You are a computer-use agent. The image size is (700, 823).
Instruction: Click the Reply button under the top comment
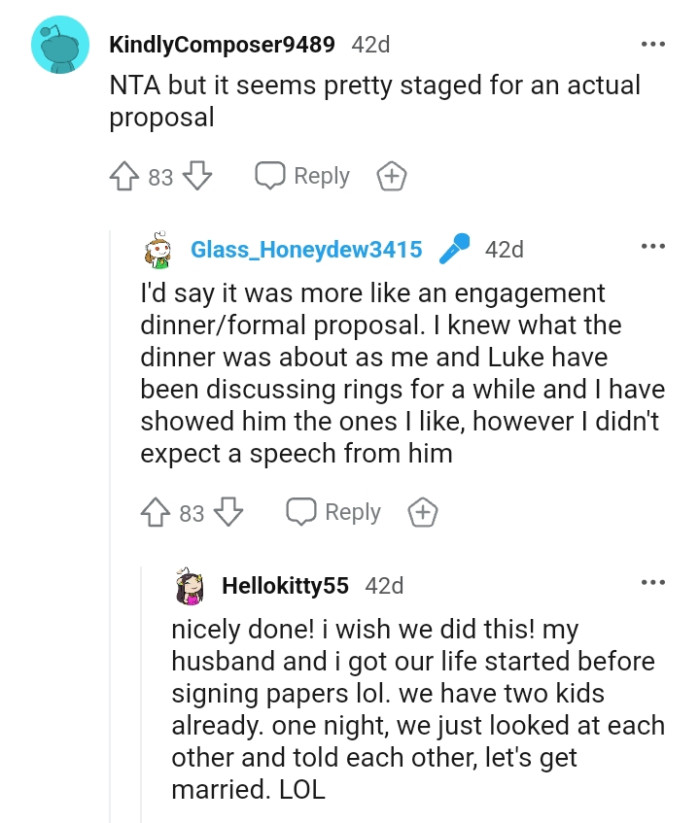[322, 175]
